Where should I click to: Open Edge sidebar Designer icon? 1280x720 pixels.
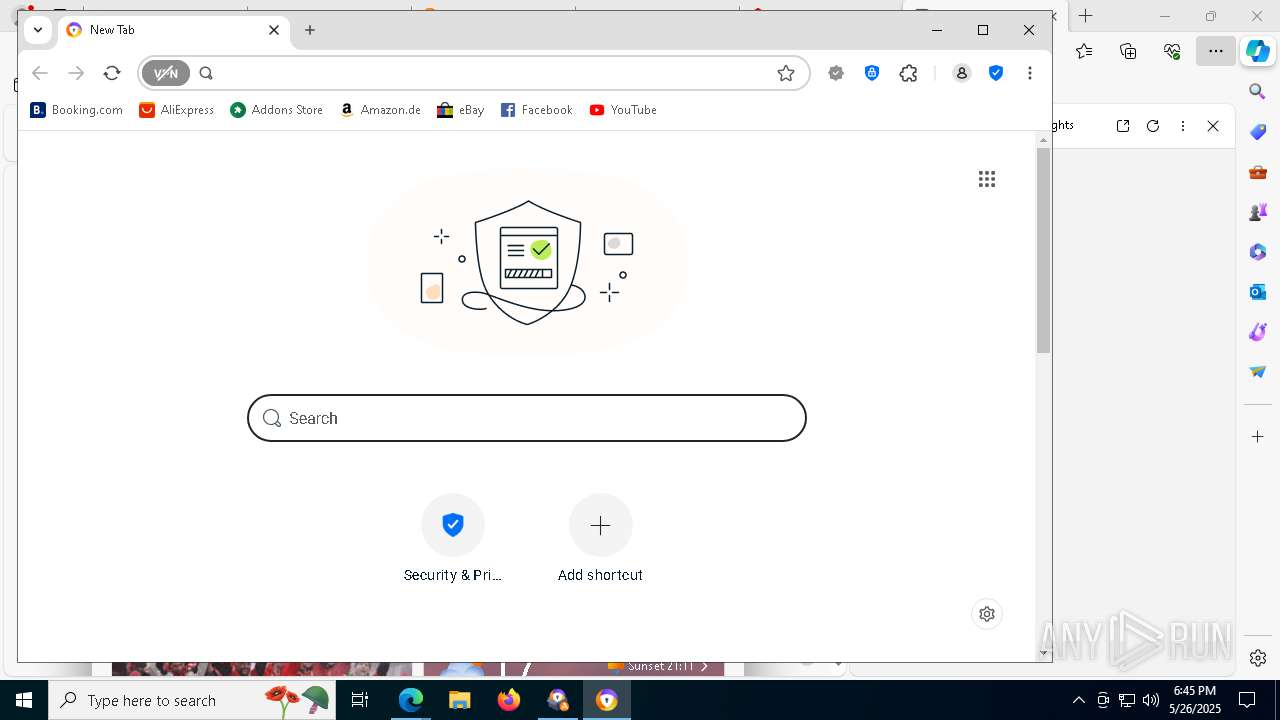[1258, 332]
